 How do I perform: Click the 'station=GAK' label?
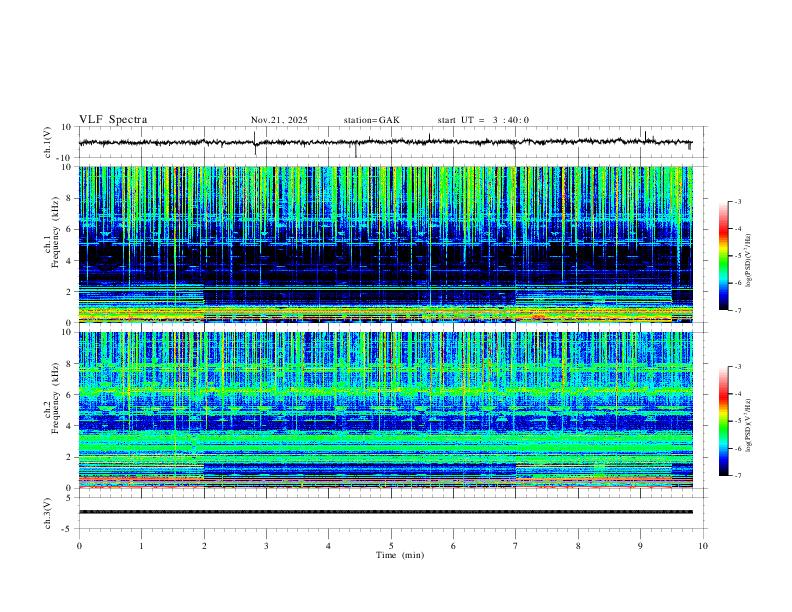click(x=372, y=120)
